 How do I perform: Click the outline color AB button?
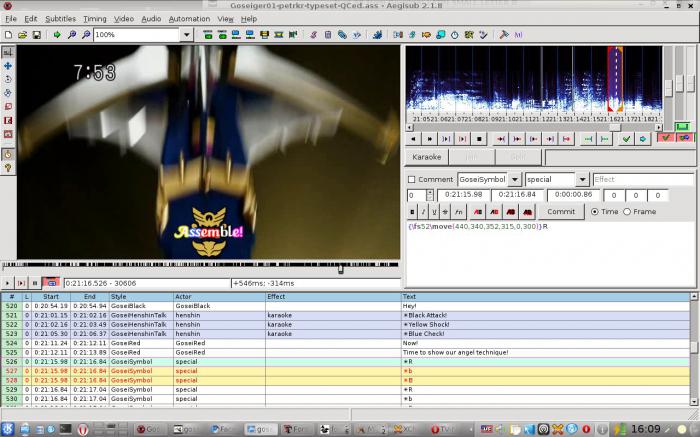click(511, 212)
